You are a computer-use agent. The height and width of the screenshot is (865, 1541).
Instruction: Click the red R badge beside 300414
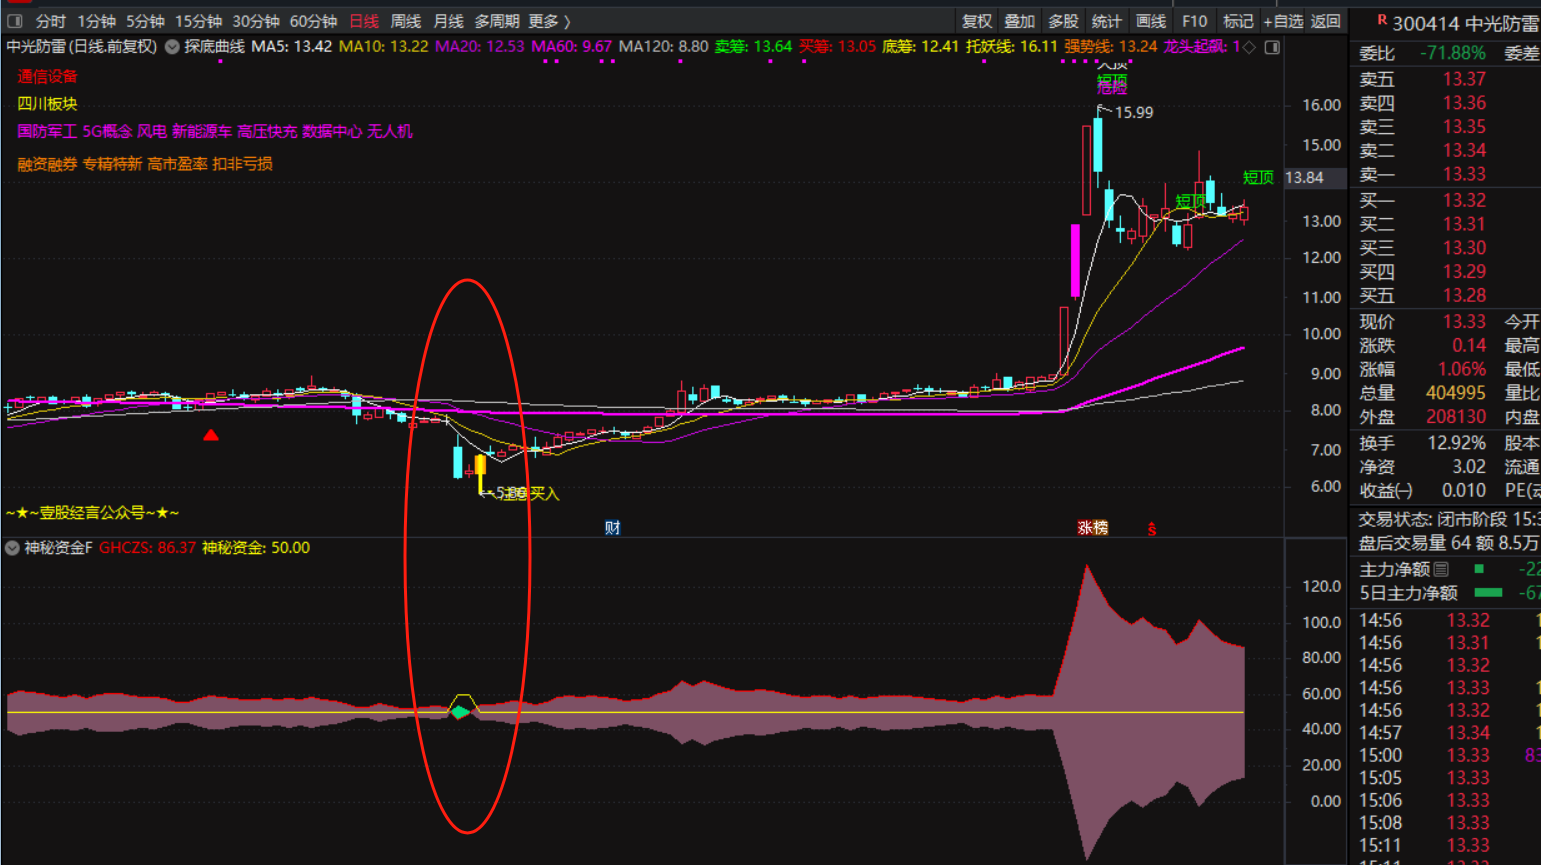tap(1382, 20)
